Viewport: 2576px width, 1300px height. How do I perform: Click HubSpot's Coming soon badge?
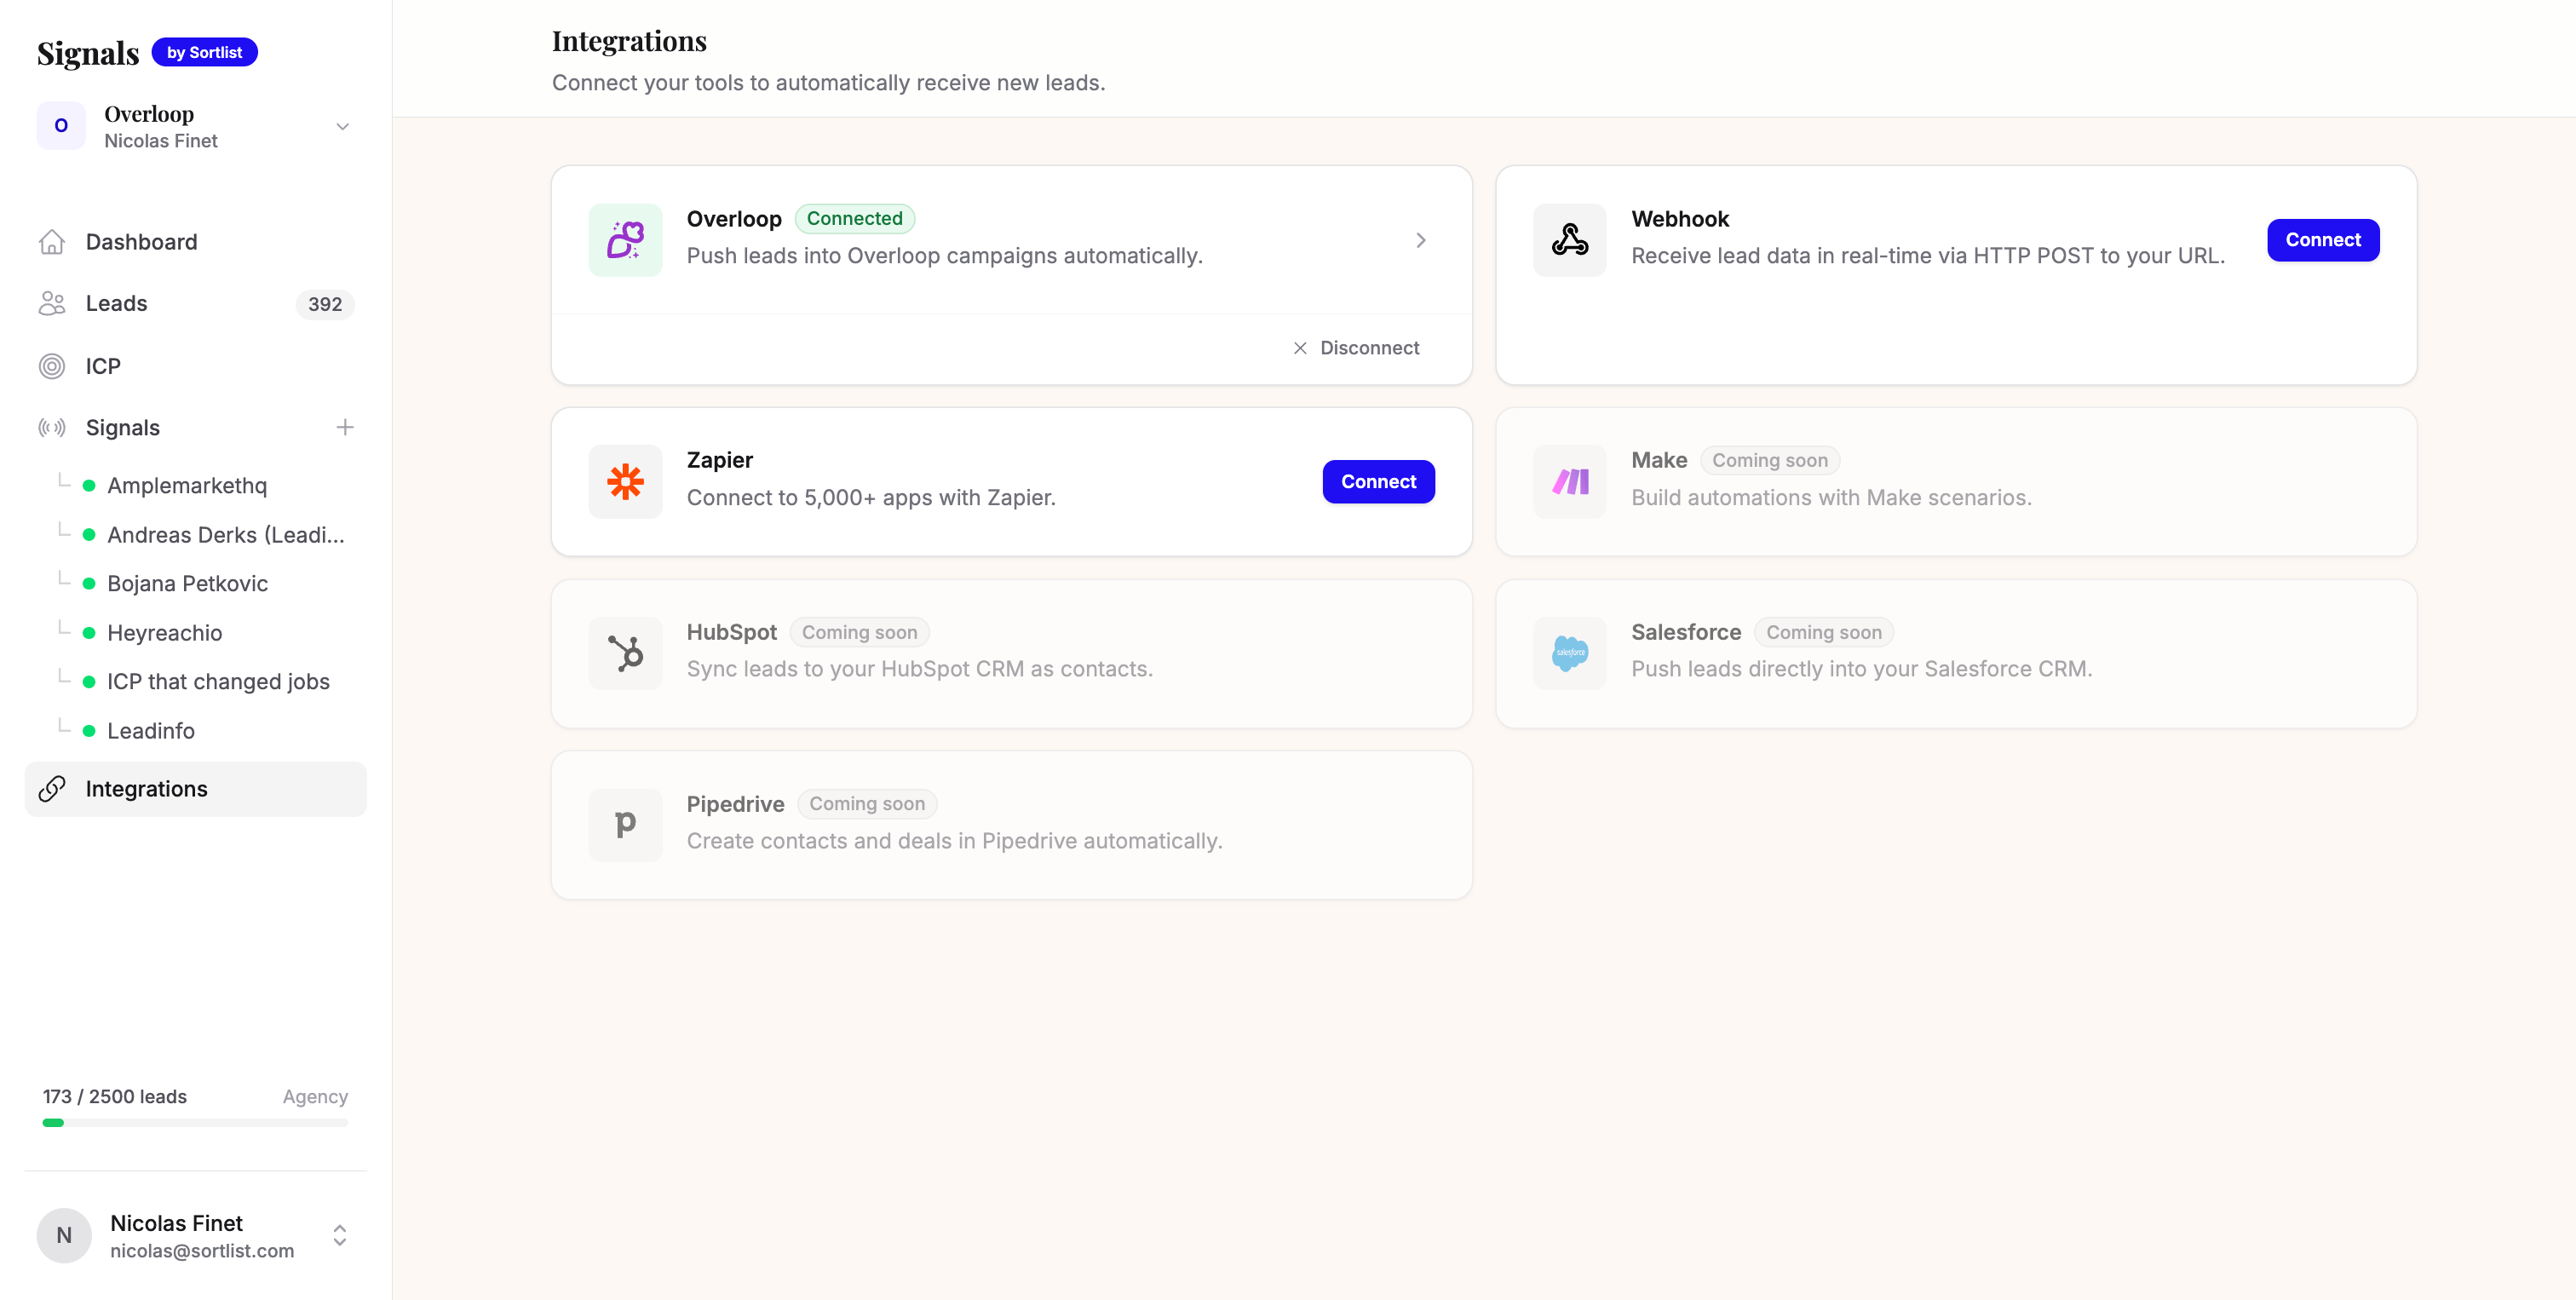tap(859, 632)
